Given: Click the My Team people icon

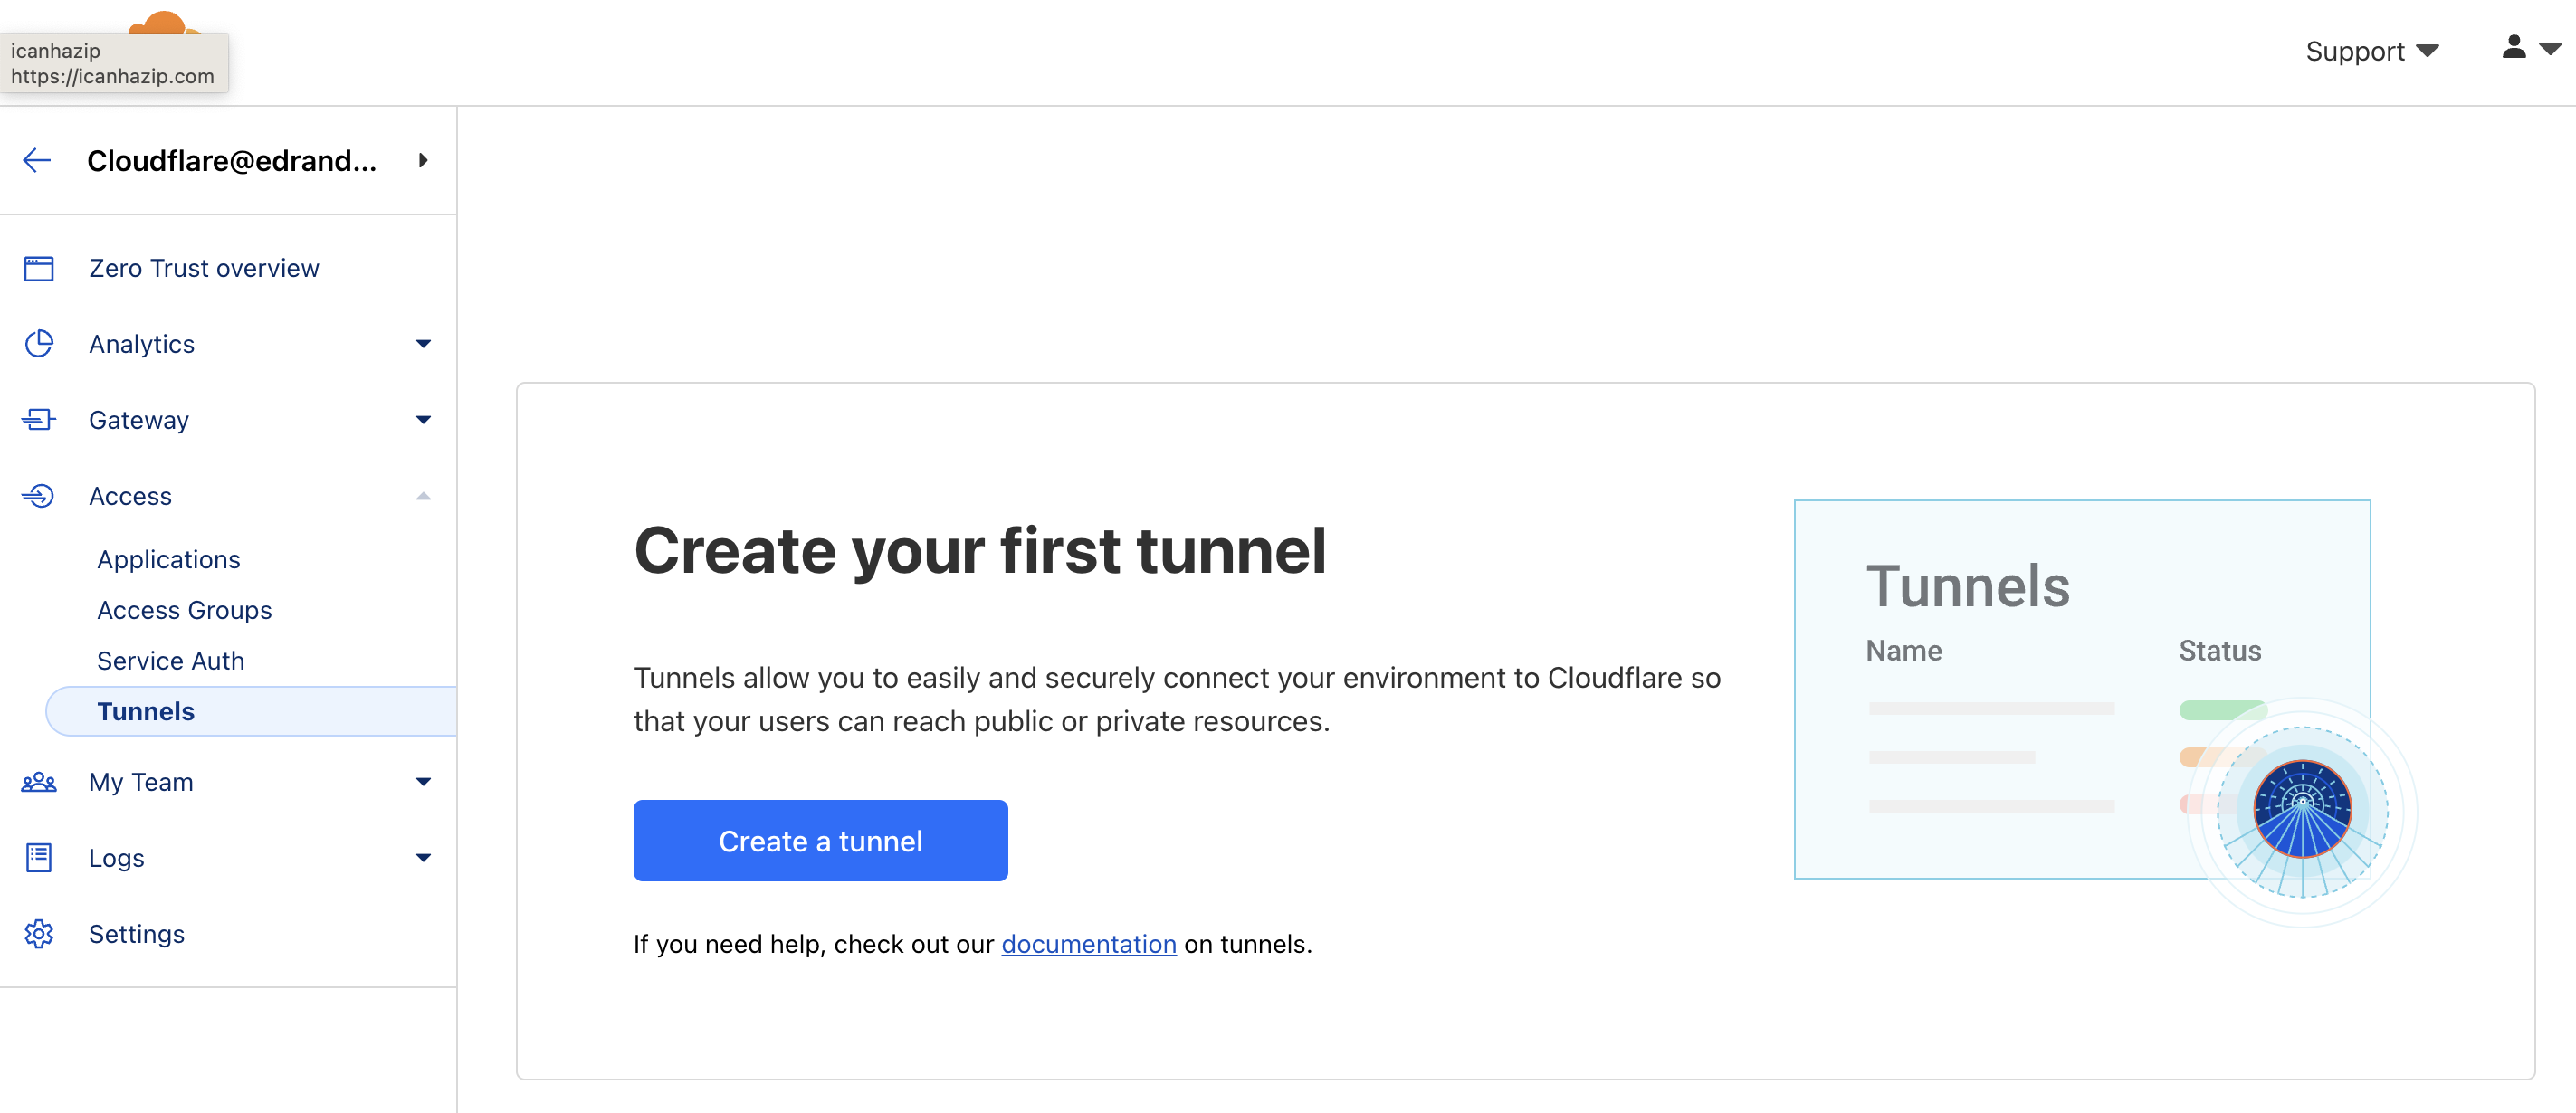Looking at the screenshot, I should click(39, 781).
